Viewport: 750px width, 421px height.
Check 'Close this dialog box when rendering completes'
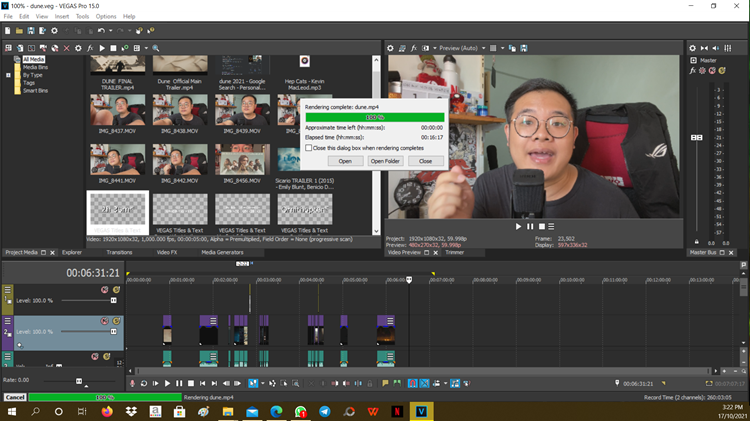tap(309, 148)
